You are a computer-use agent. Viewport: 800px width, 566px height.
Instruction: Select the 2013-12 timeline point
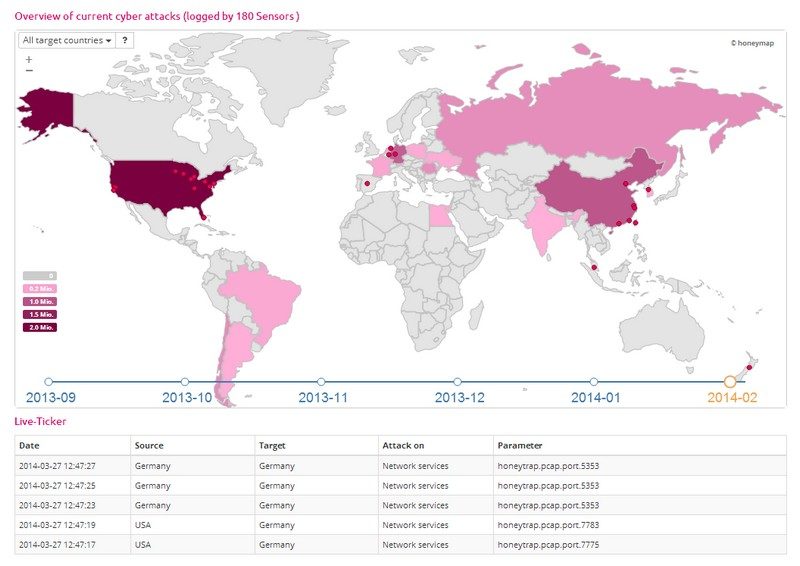coord(457,381)
